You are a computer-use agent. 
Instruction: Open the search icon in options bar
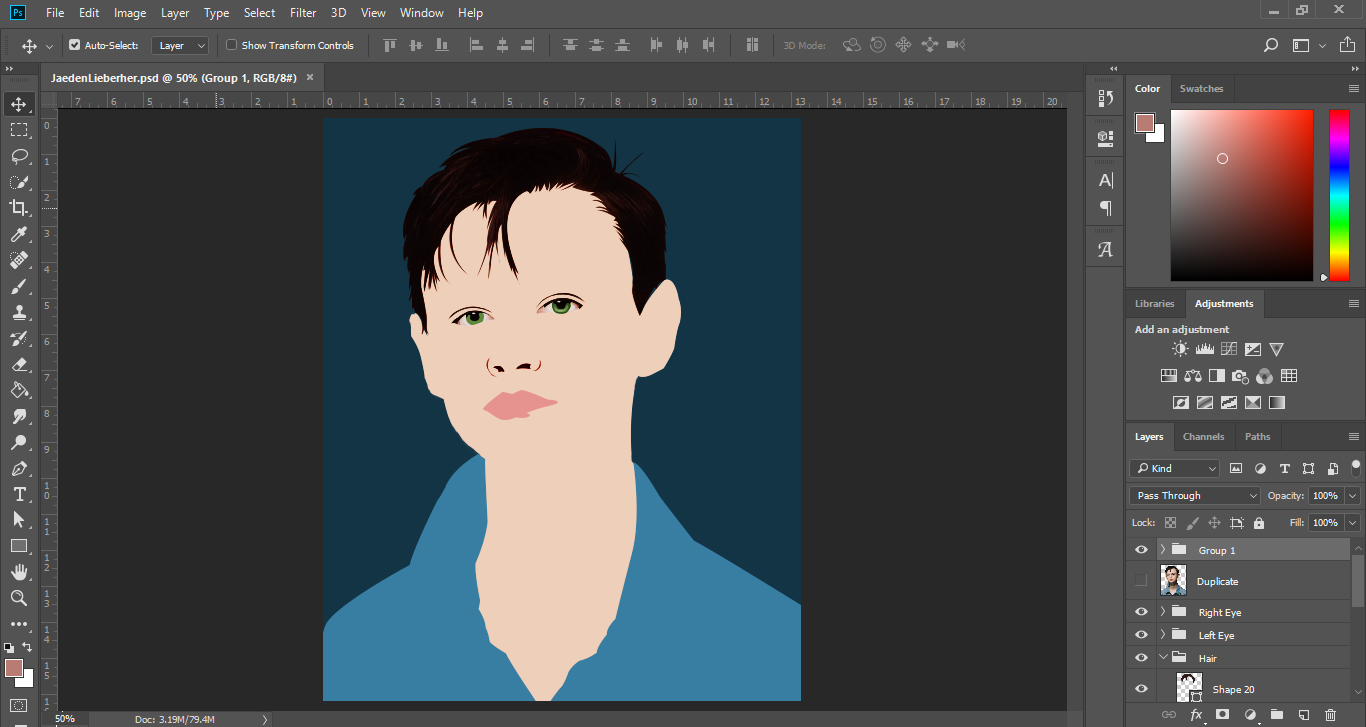[x=1271, y=45]
